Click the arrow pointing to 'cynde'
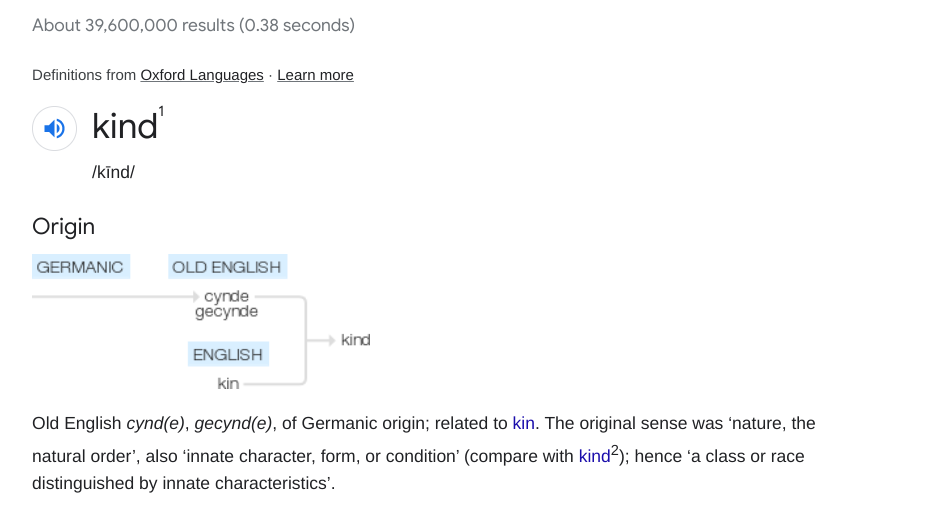This screenshot has height=517, width=936. pos(194,297)
